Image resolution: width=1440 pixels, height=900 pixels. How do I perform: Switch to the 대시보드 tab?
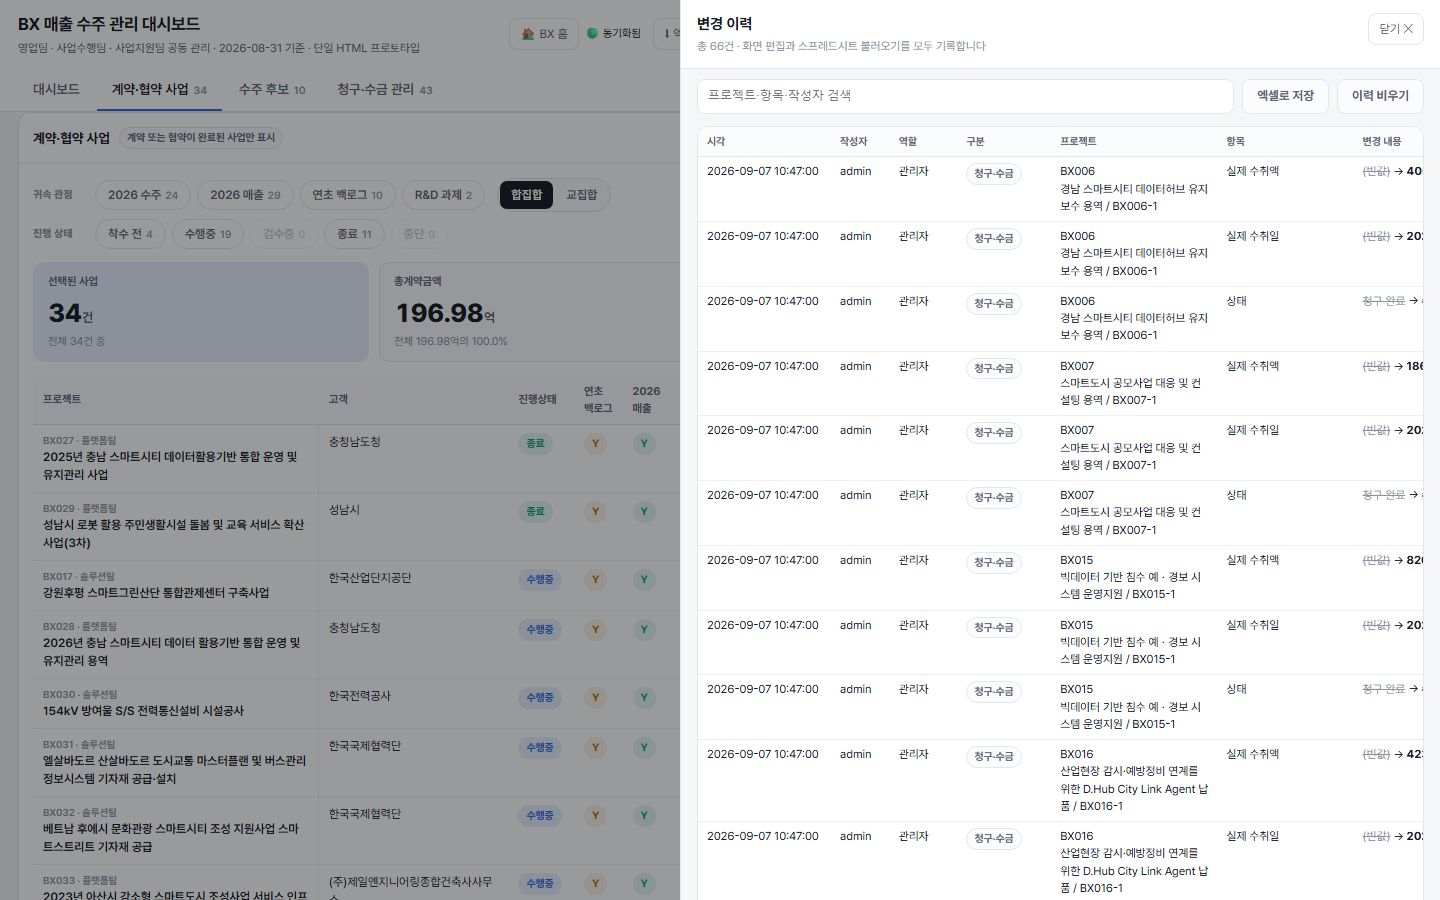tap(56, 89)
